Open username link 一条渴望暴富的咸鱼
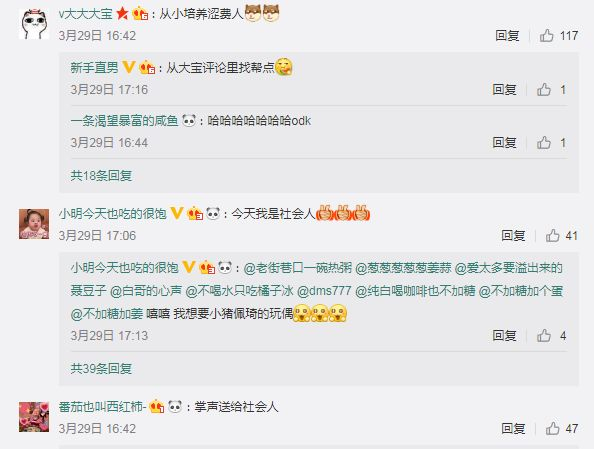594x449 pixels. (124, 121)
